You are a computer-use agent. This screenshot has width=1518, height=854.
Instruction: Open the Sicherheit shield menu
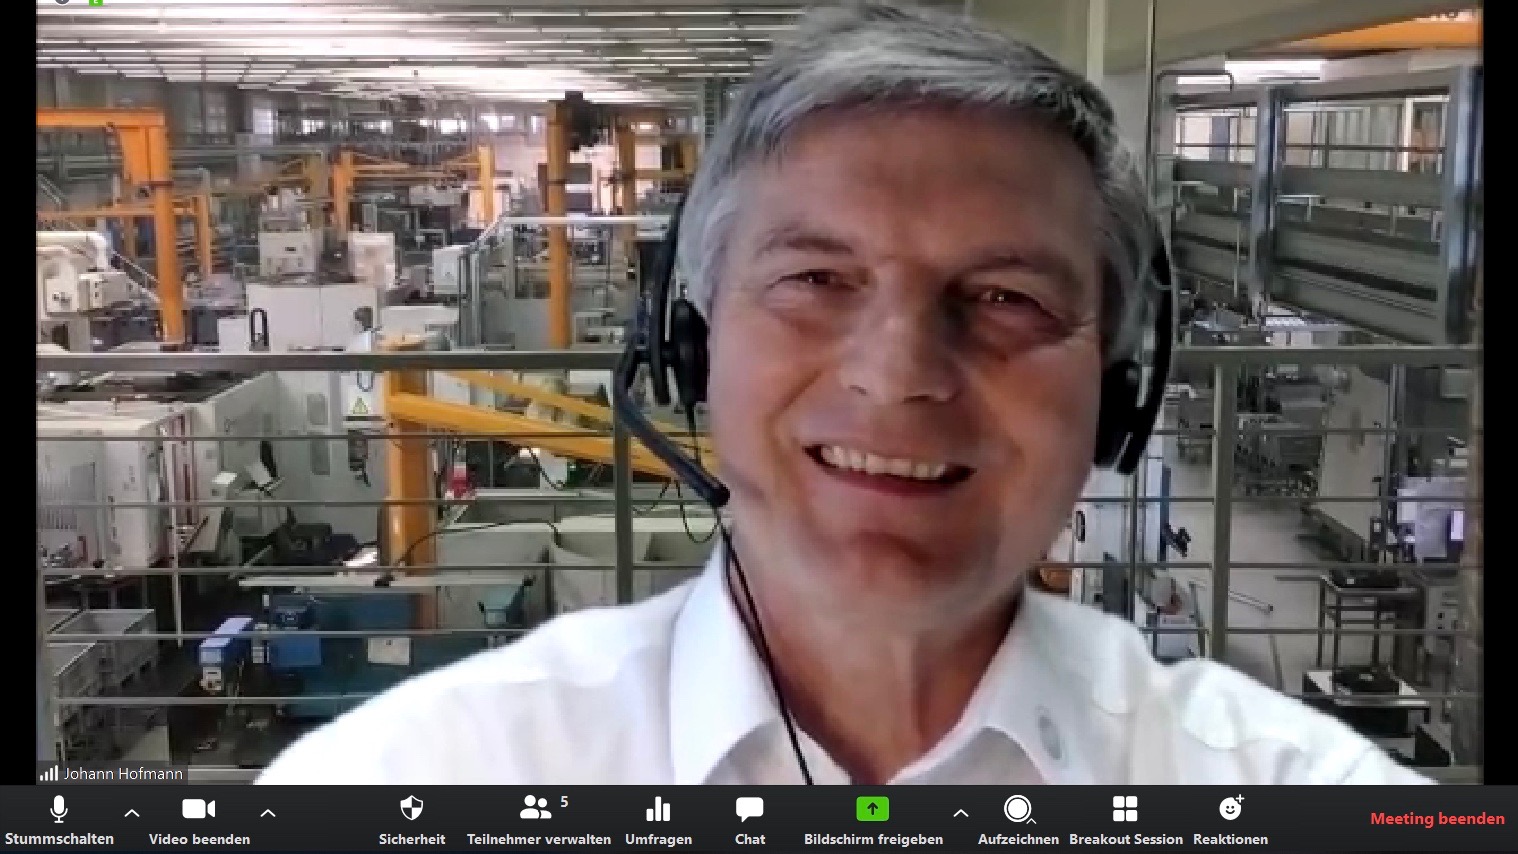click(412, 820)
